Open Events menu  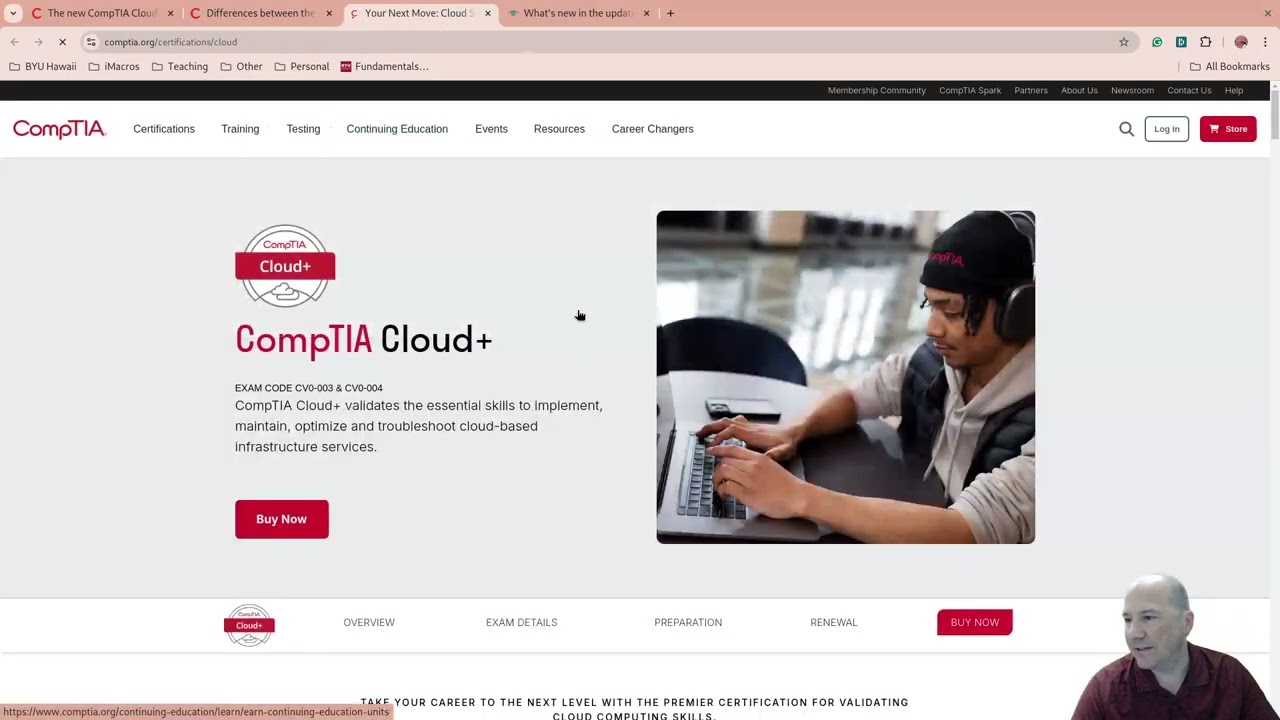tap(491, 129)
